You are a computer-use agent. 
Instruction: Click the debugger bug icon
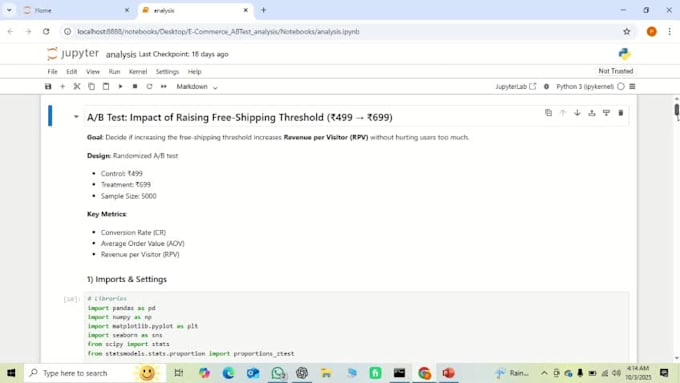pyautogui.click(x=546, y=87)
